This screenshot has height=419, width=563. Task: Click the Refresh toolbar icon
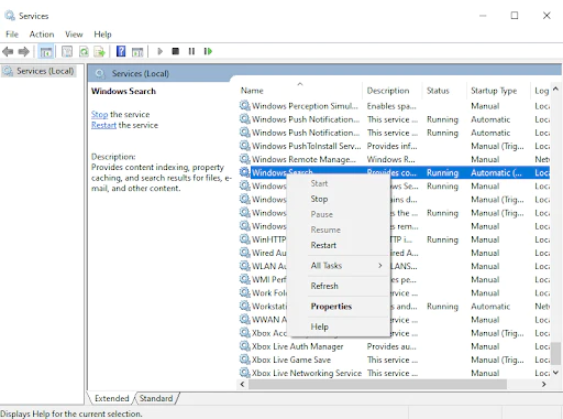[x=84, y=52]
